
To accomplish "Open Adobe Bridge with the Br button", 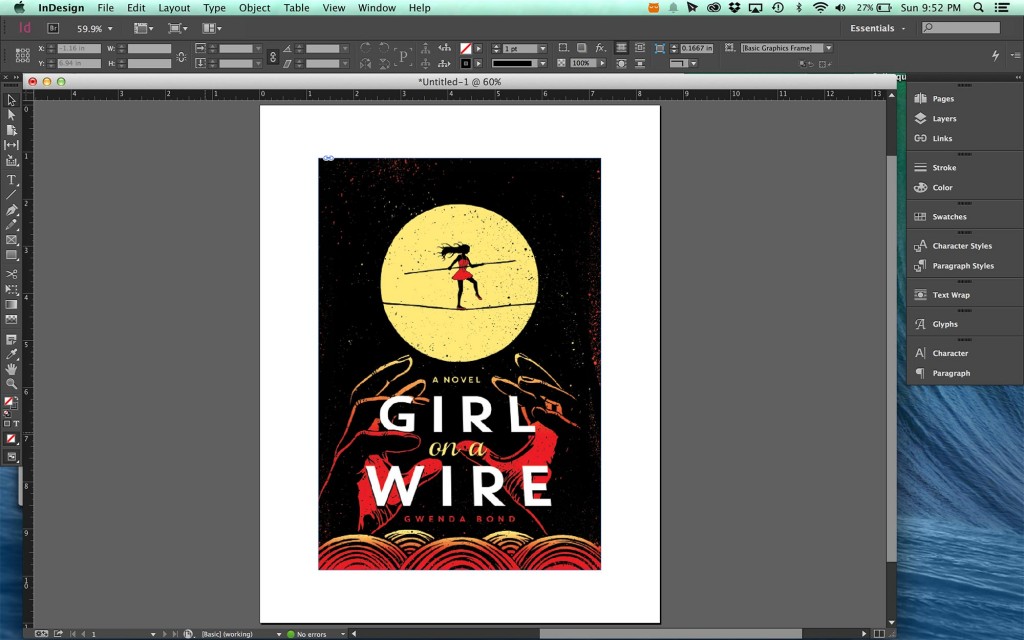I will [x=54, y=28].
